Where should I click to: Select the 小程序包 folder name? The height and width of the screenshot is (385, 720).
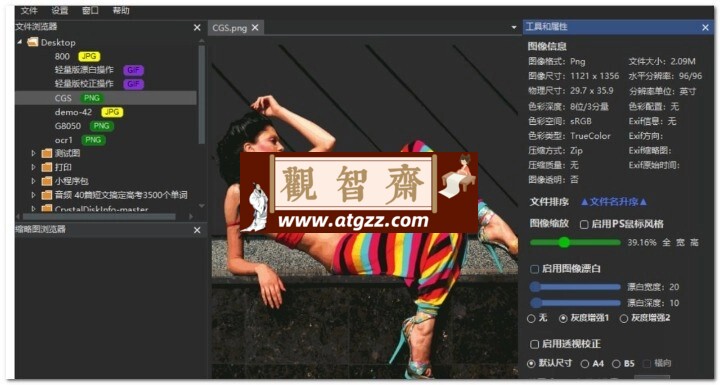tap(72, 181)
